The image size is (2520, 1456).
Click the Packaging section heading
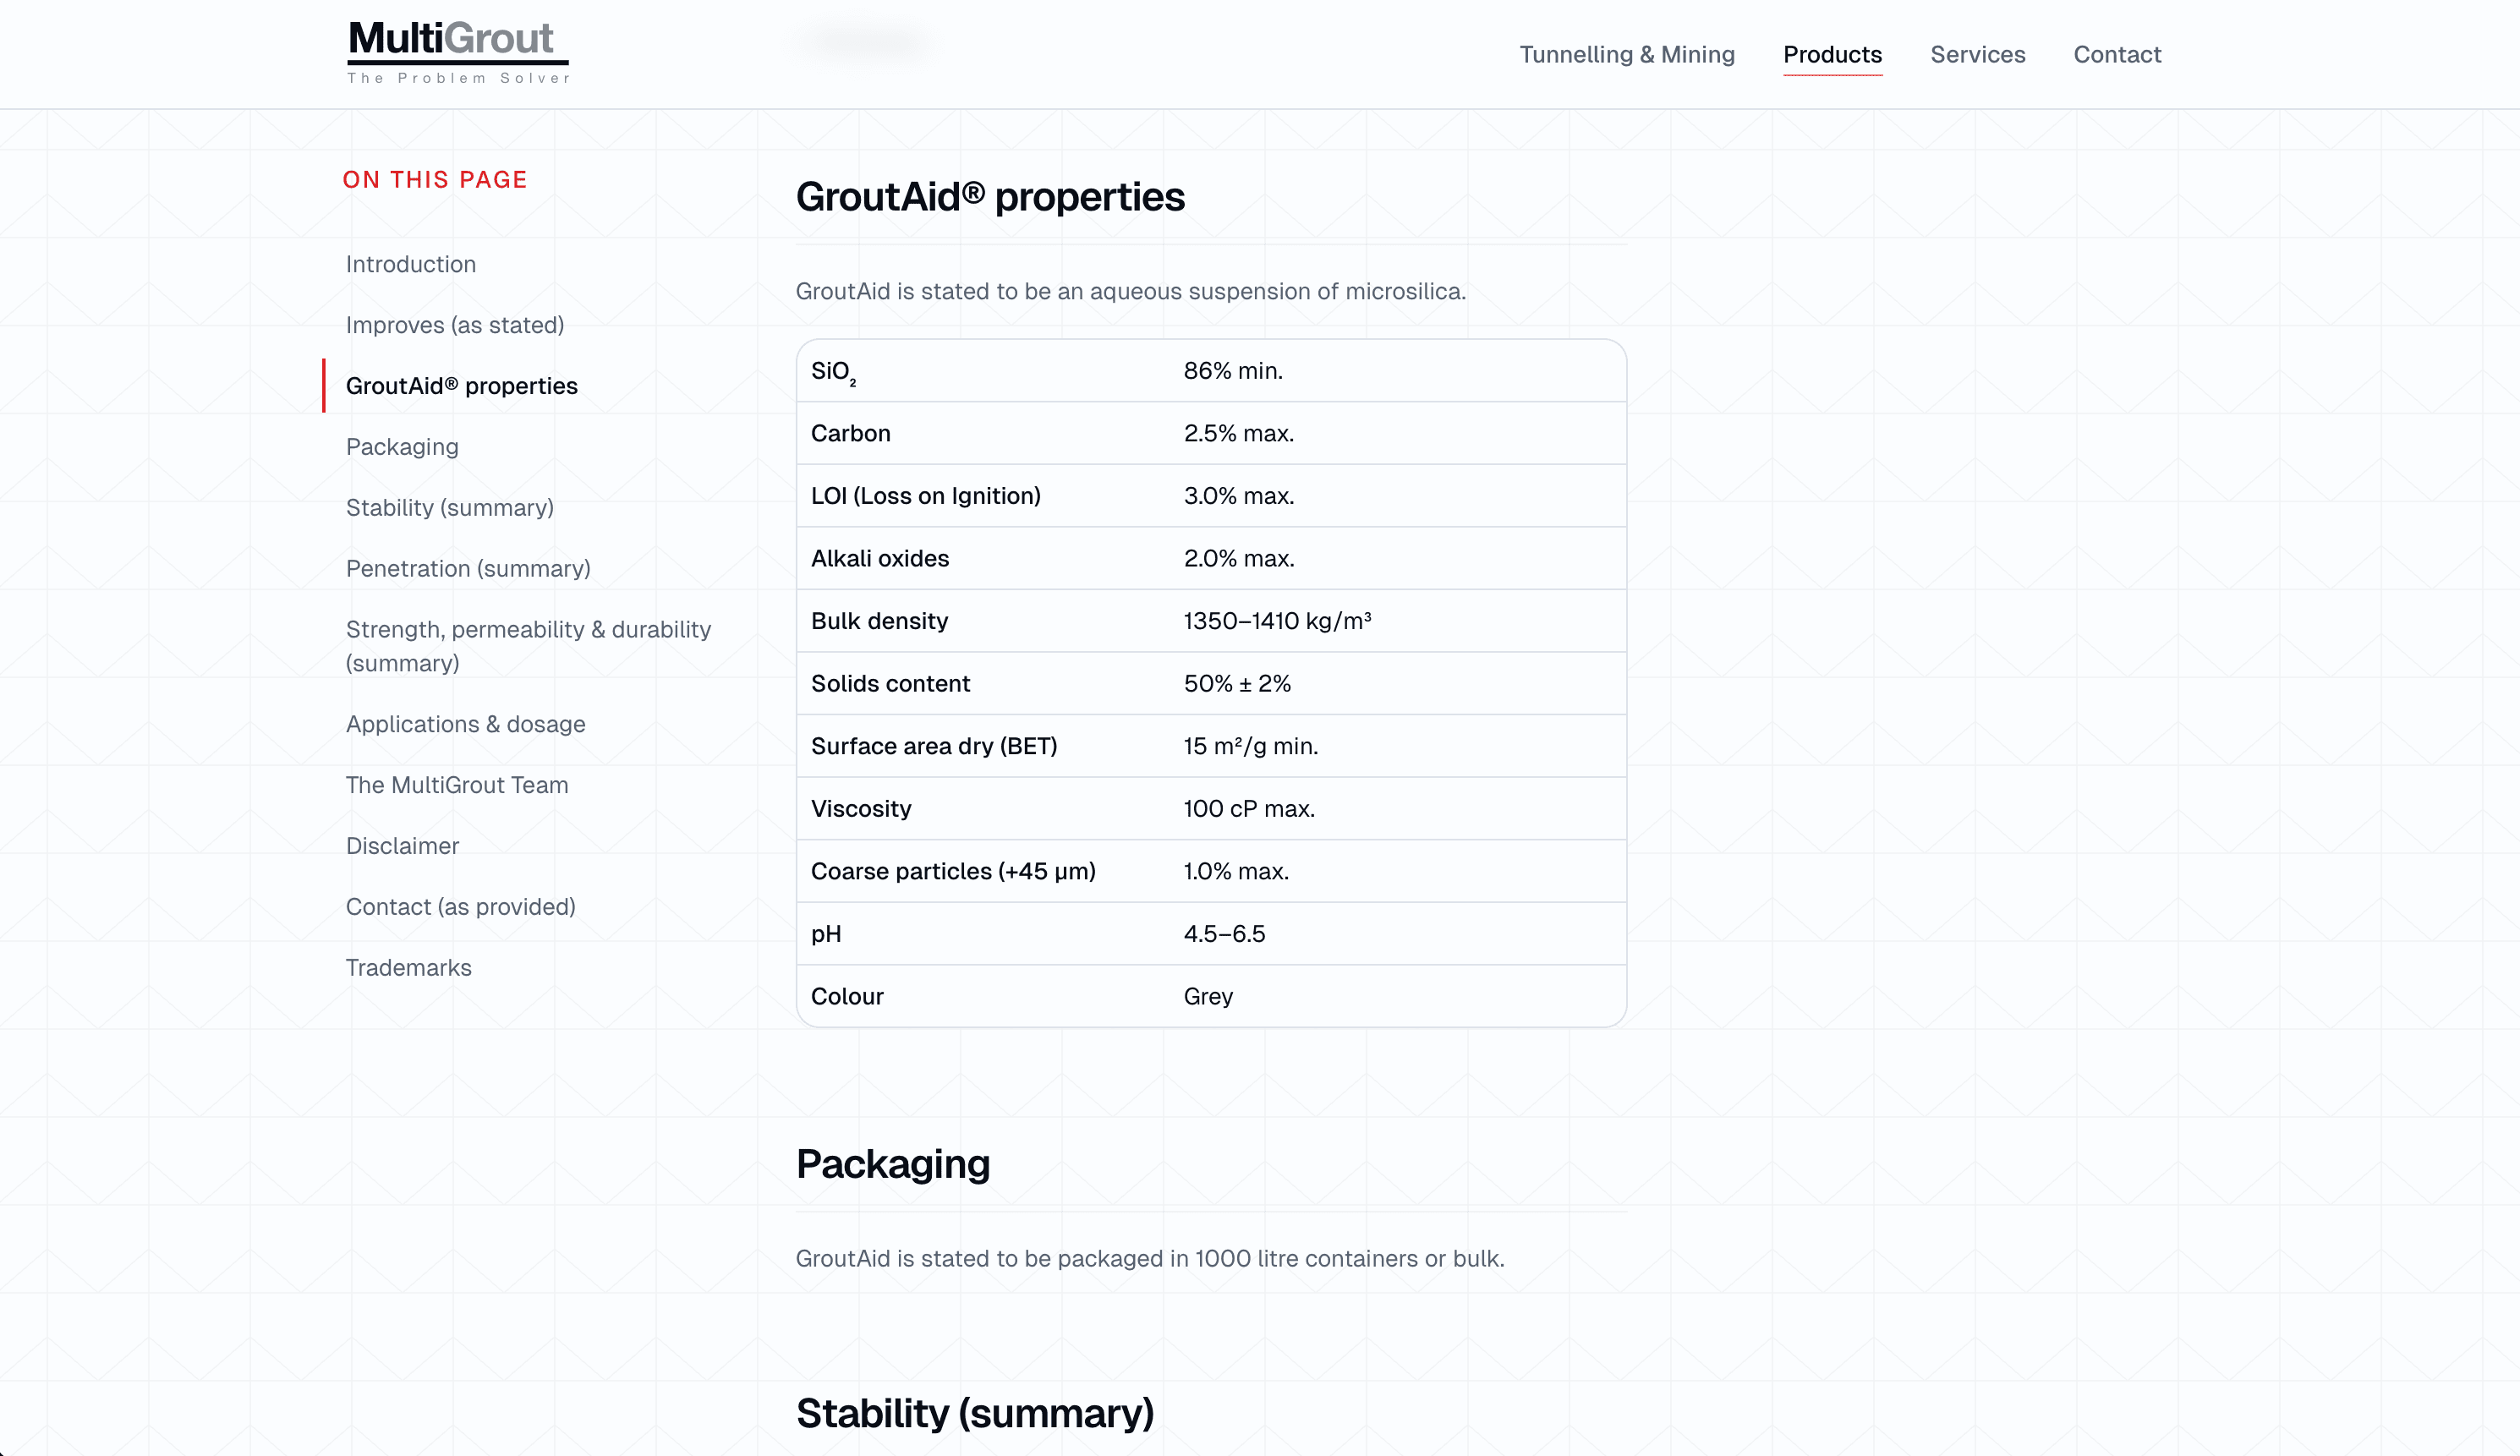click(x=892, y=1164)
